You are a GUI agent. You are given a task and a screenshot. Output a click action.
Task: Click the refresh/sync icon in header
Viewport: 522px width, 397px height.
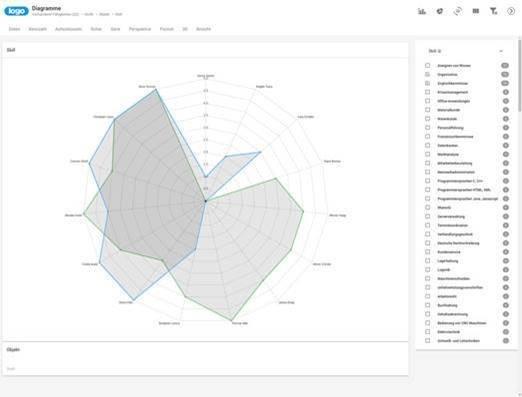click(x=458, y=11)
